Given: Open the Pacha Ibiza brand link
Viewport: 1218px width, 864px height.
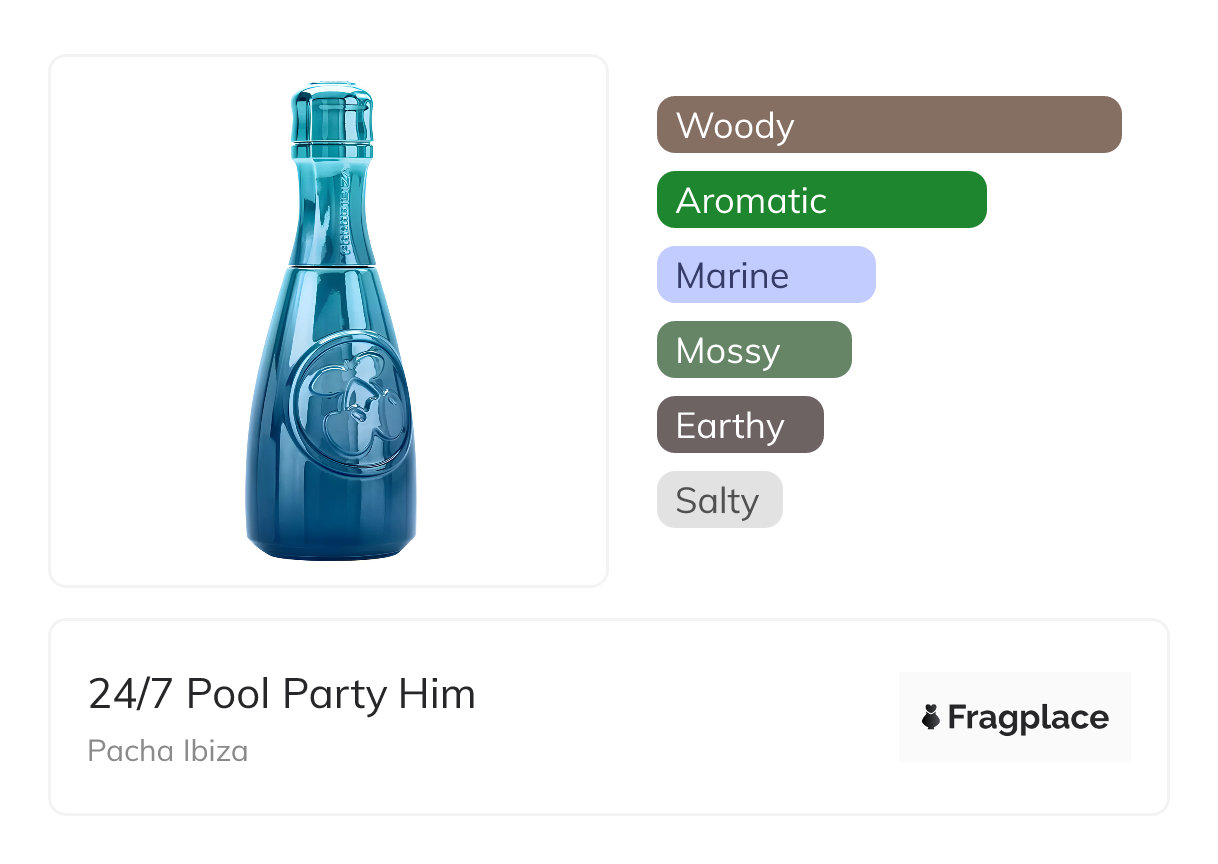Looking at the screenshot, I should coord(168,750).
